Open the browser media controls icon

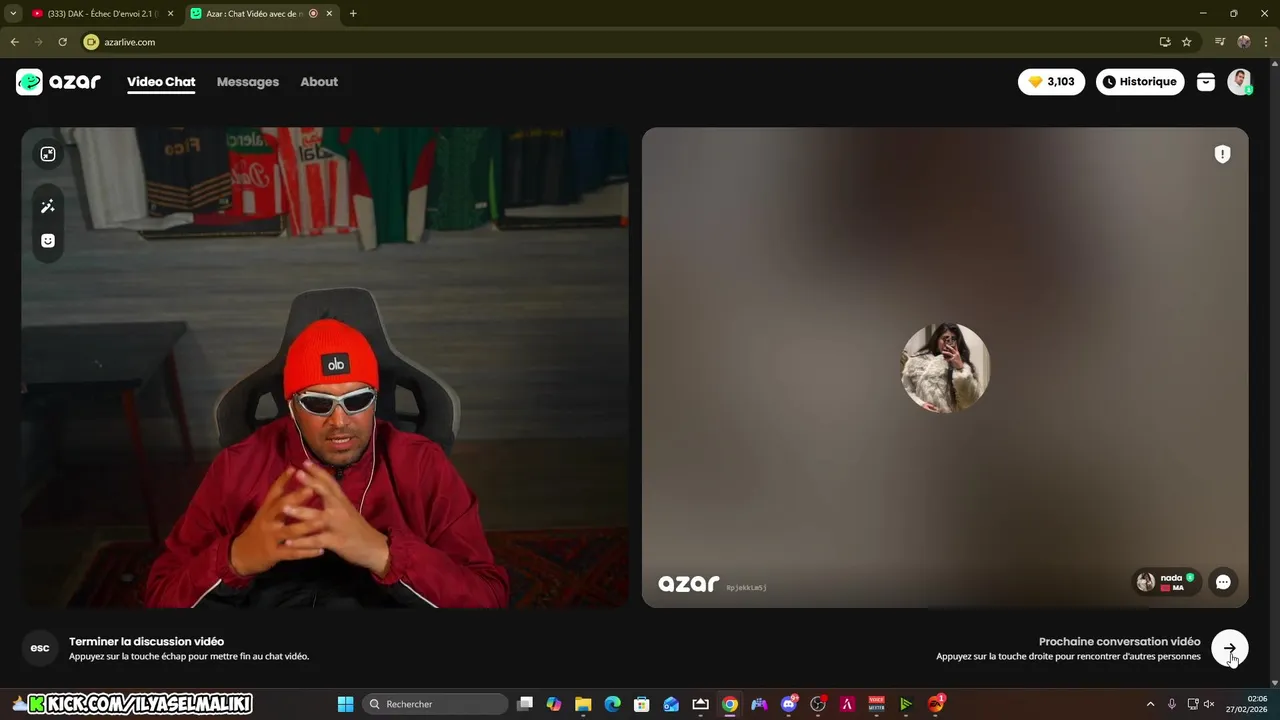pyautogui.click(x=1220, y=42)
